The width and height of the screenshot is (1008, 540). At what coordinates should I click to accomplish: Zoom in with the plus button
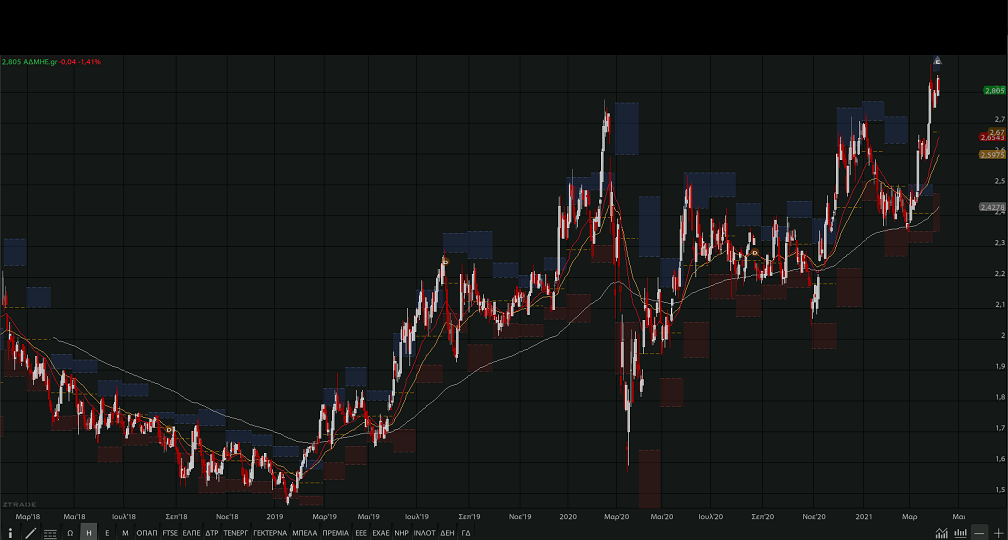point(998,533)
